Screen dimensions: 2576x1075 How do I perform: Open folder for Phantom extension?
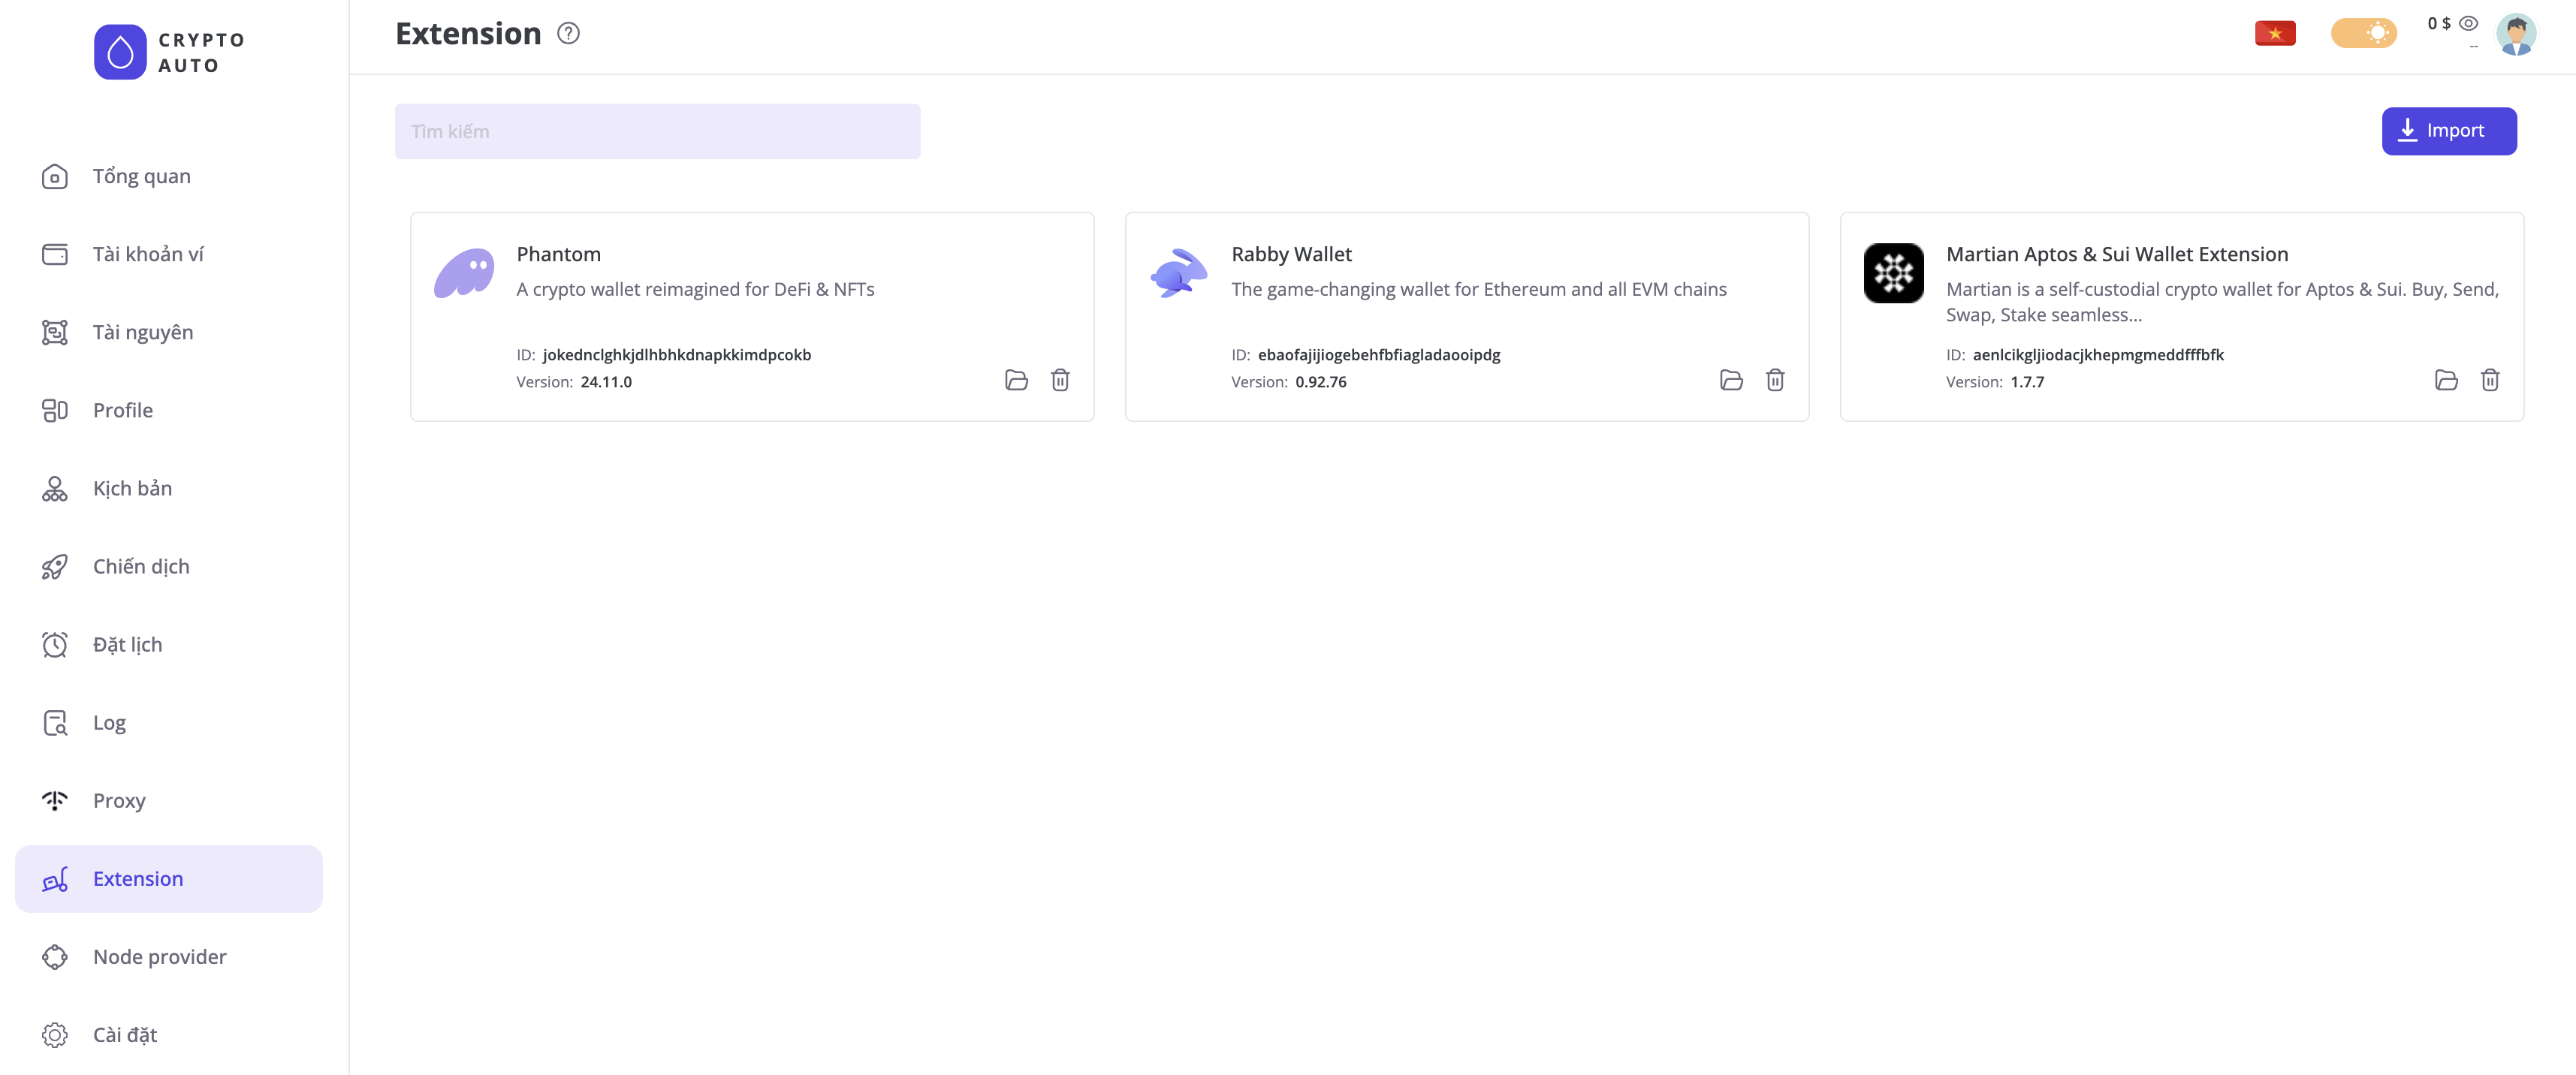click(x=1016, y=380)
